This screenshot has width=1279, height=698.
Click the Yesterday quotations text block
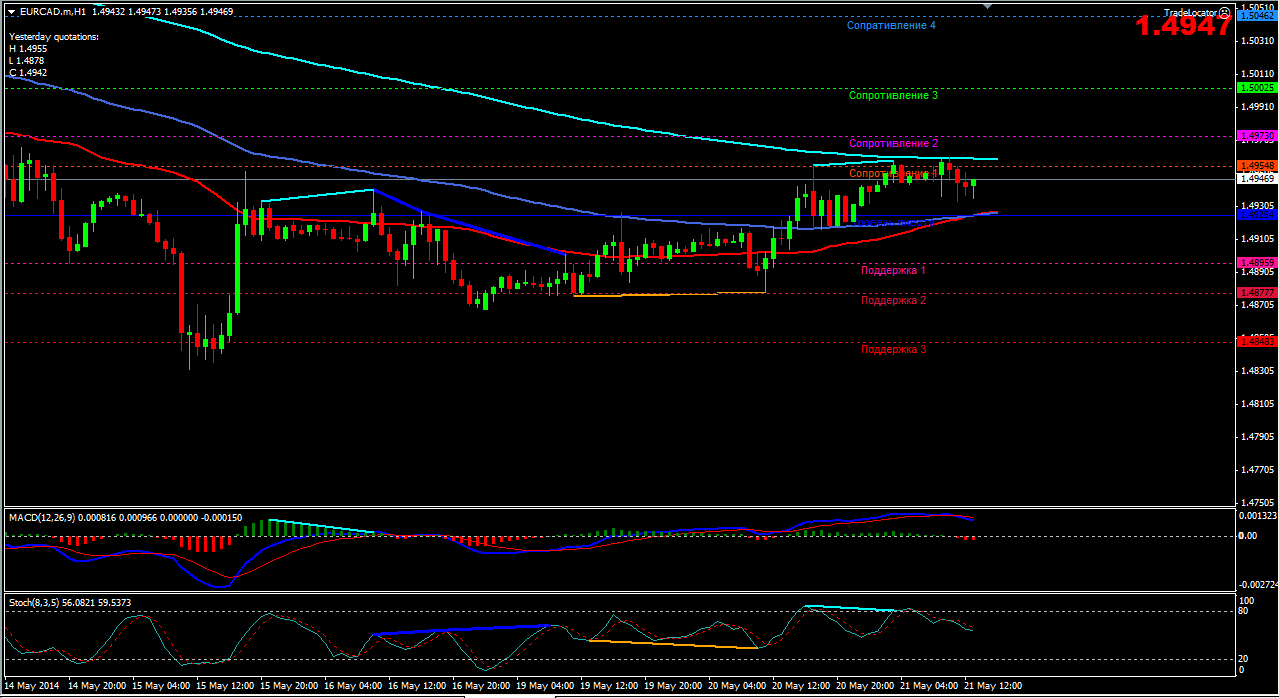(53, 54)
